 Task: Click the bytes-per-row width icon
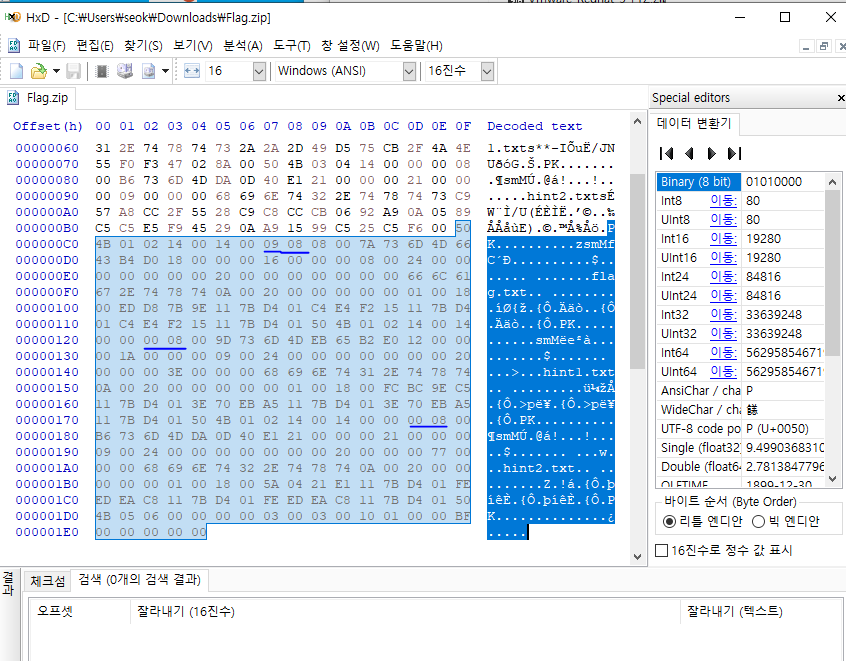click(192, 71)
